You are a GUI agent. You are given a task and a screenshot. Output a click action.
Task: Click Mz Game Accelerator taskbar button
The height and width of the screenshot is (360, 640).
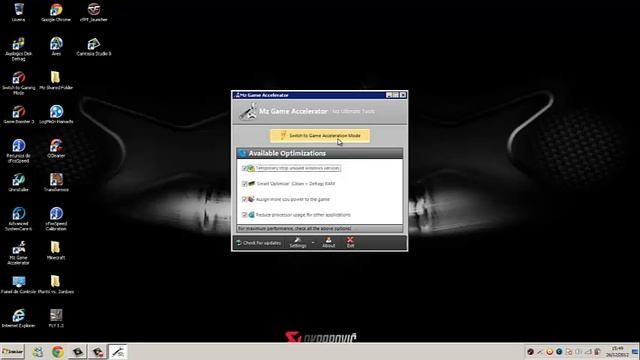(118, 351)
